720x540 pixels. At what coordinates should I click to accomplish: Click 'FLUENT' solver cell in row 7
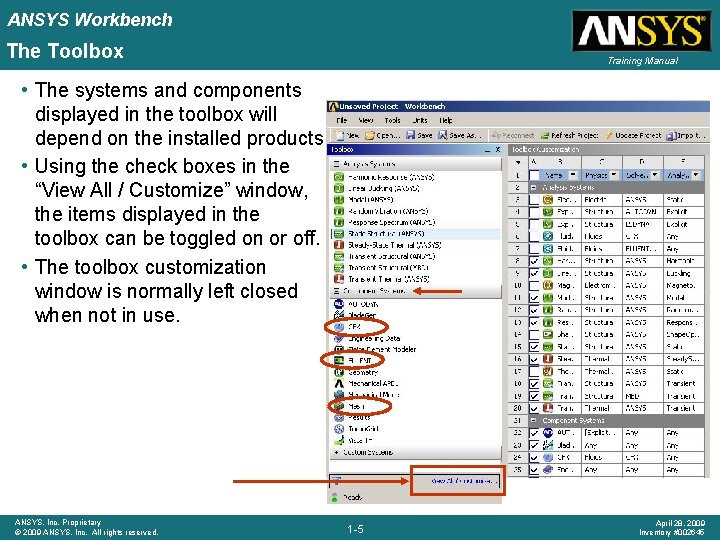point(642,249)
